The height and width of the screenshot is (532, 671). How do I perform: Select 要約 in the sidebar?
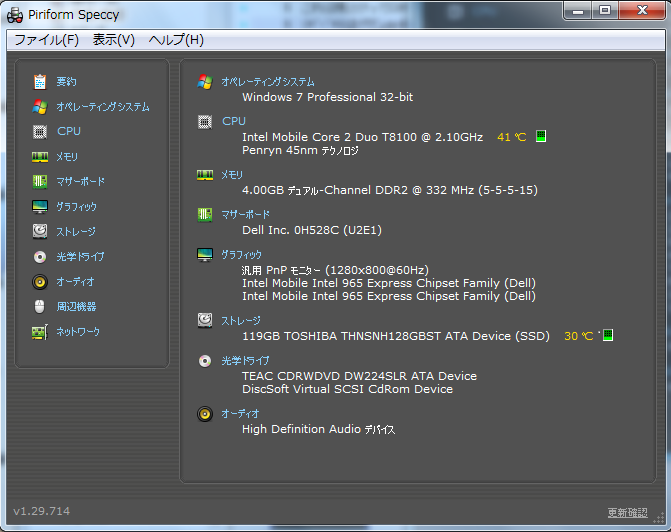[x=66, y=82]
